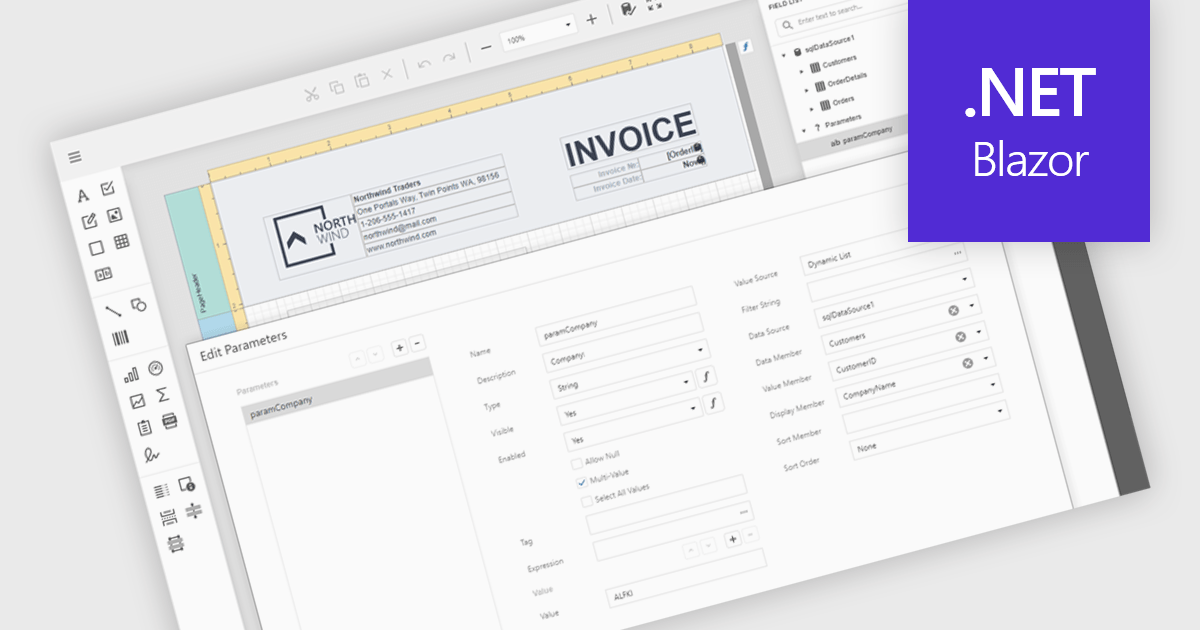Select the Check Box control tool
1200x630 pixels.
coord(109,187)
